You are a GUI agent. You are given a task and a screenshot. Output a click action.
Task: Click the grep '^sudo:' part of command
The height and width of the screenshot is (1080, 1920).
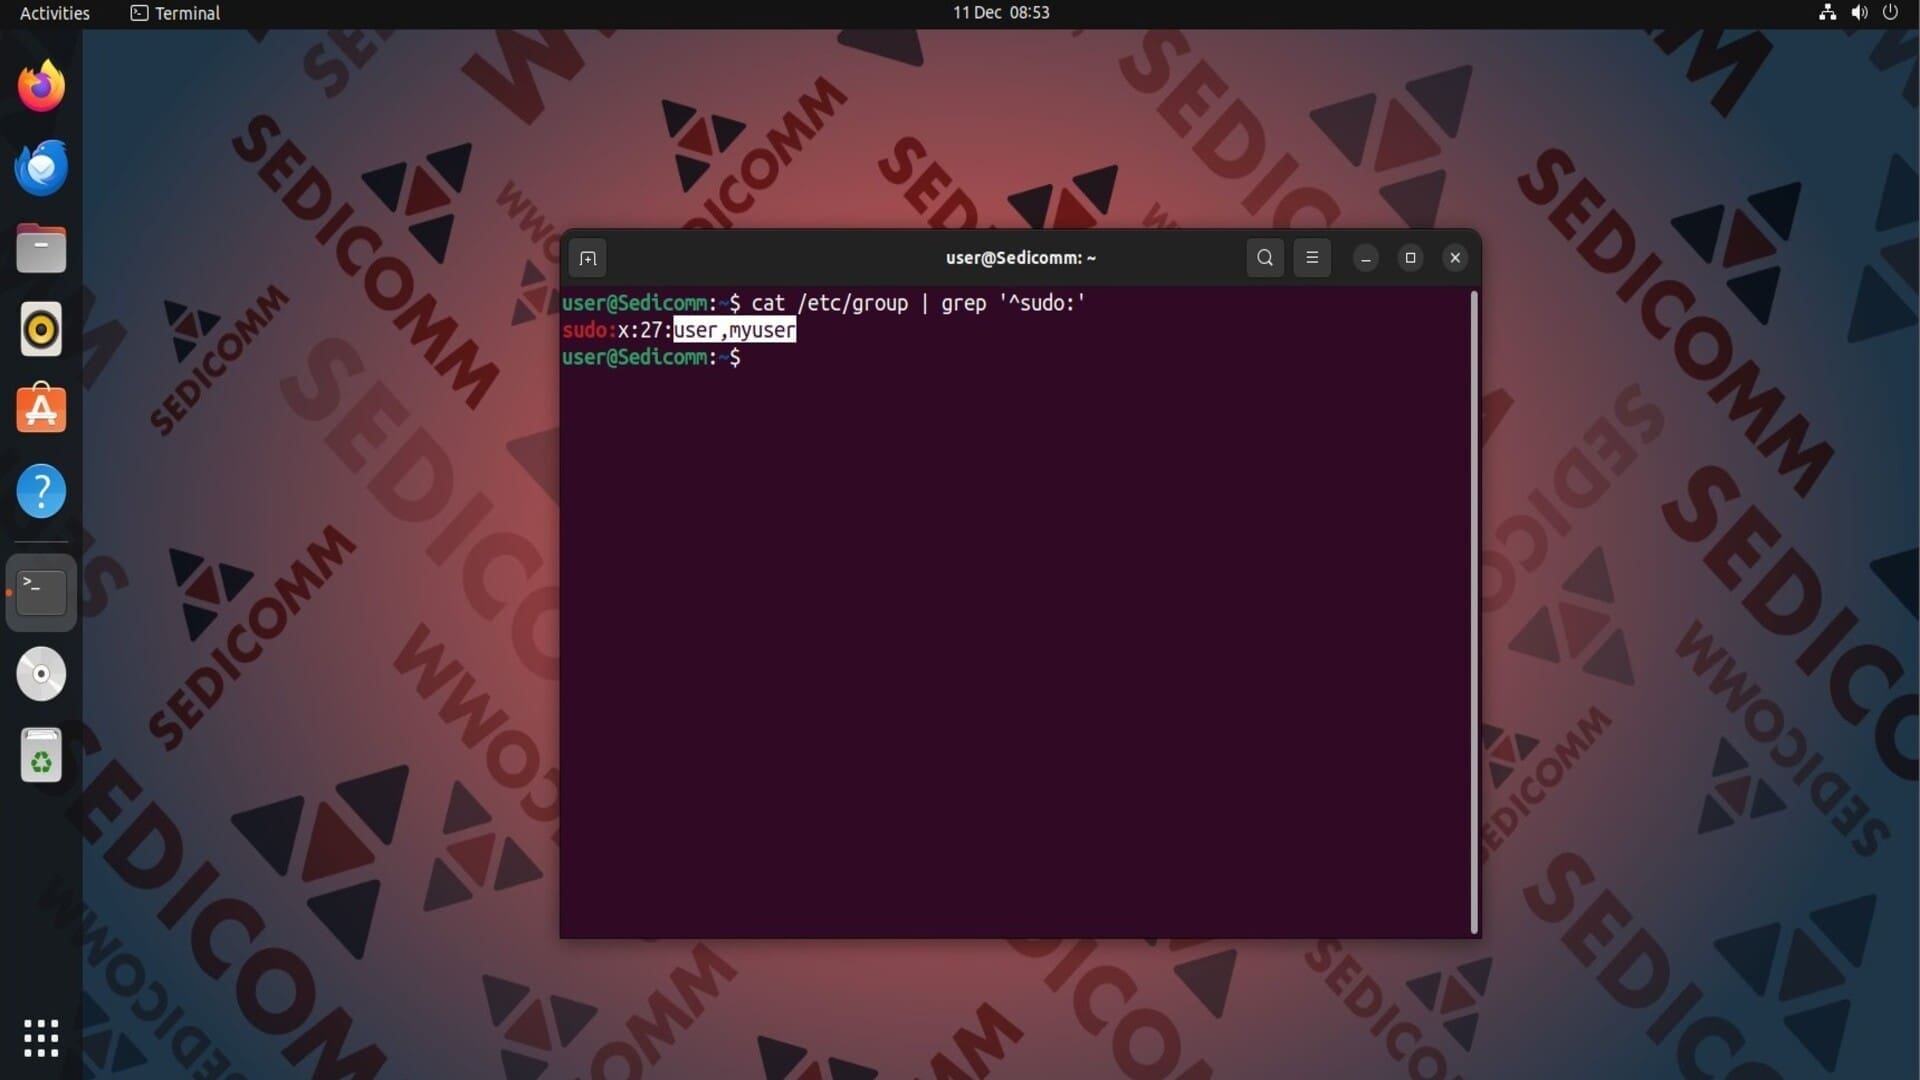tap(1013, 303)
